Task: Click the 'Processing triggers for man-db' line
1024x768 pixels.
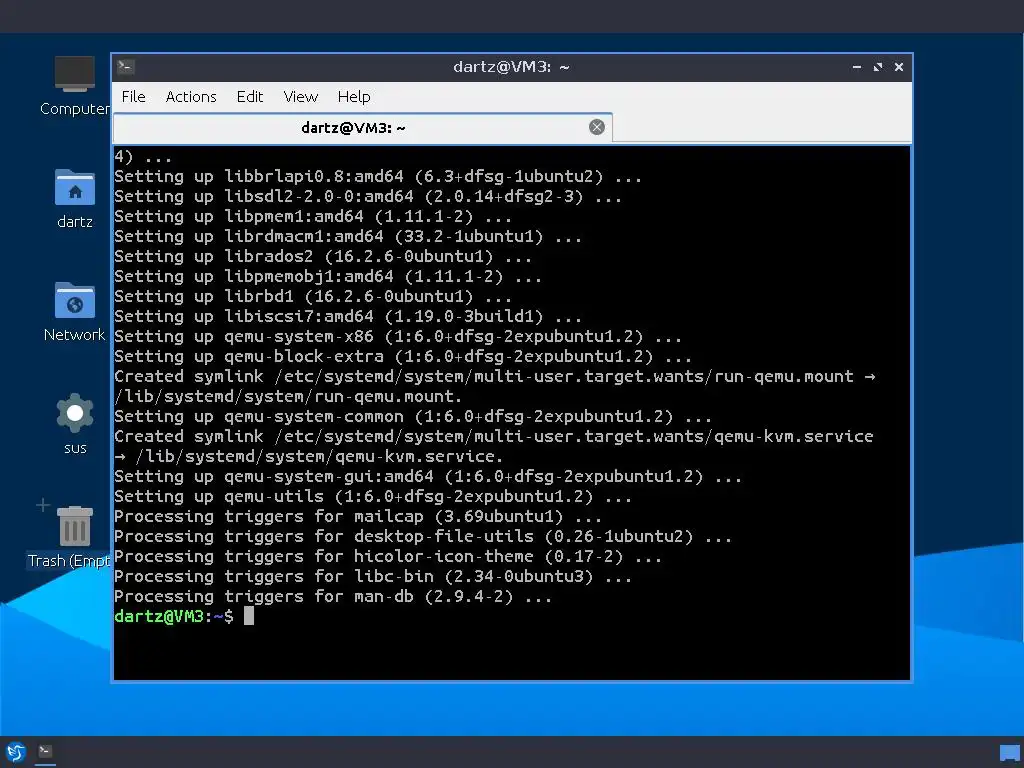Action: (333, 596)
